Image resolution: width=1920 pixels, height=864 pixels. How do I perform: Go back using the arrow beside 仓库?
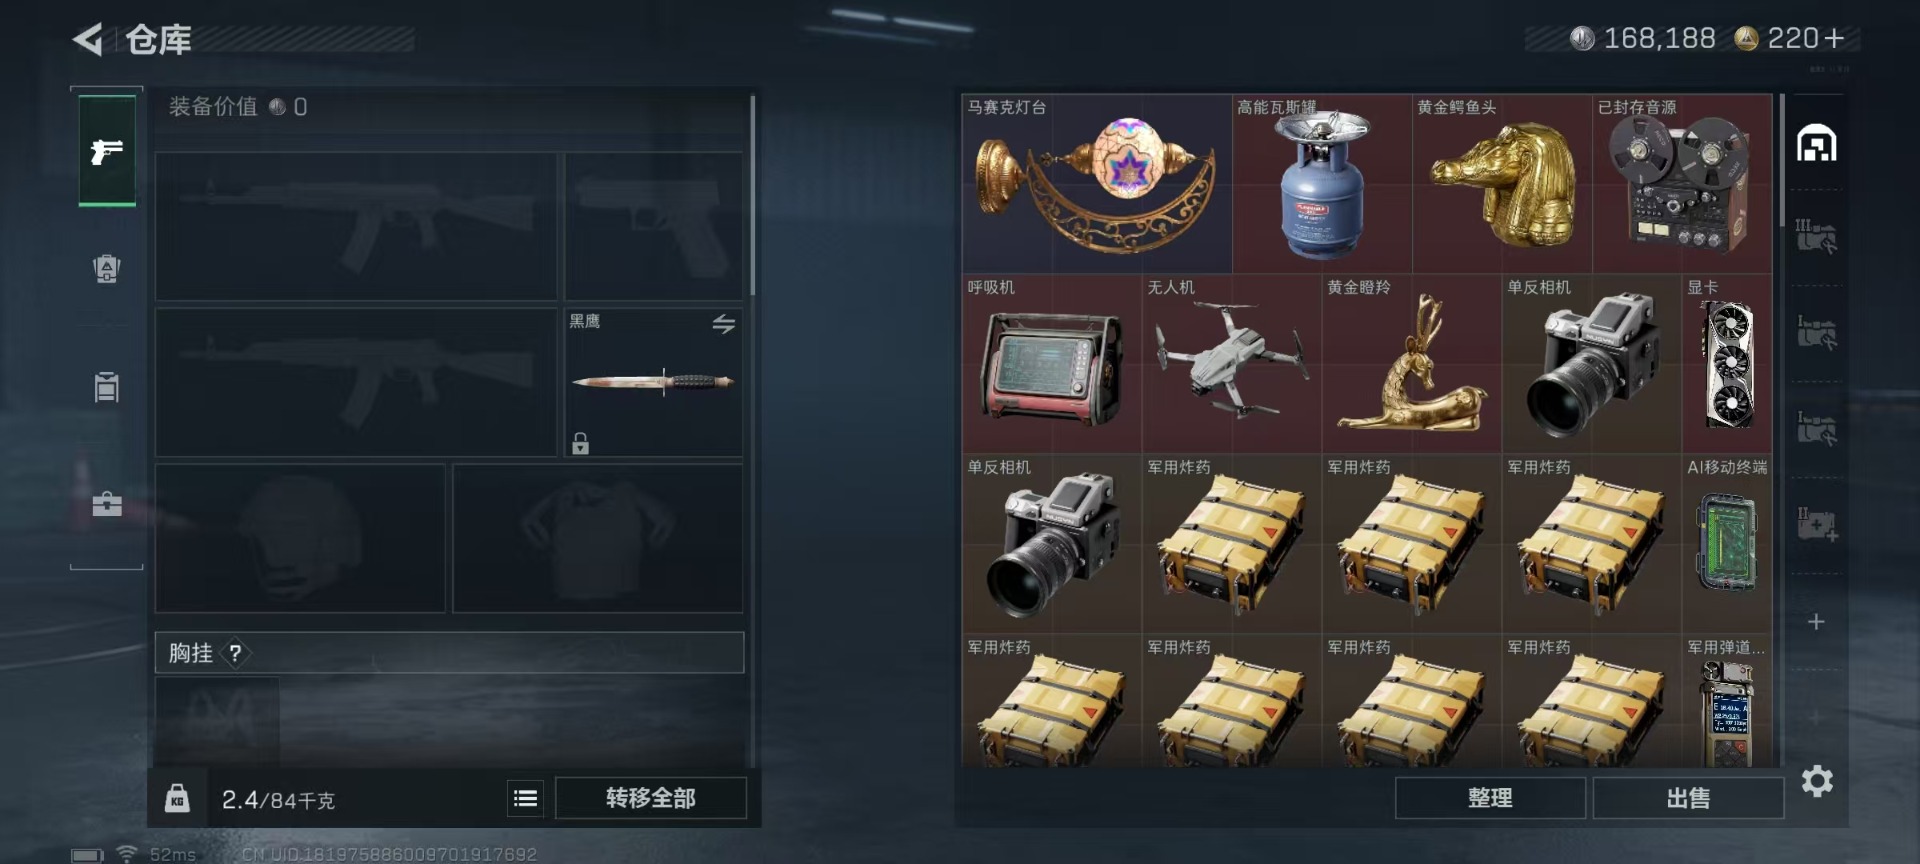(88, 40)
